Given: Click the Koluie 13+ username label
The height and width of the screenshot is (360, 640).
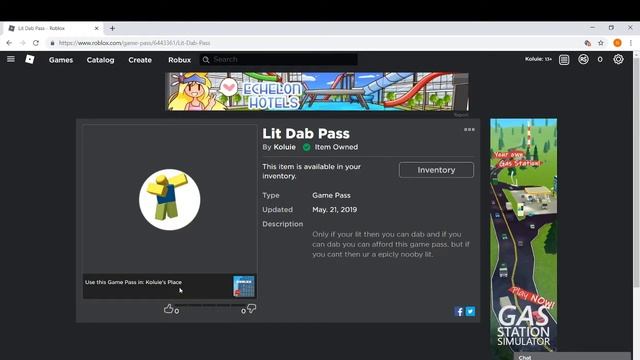Looking at the screenshot, I should pos(538,59).
